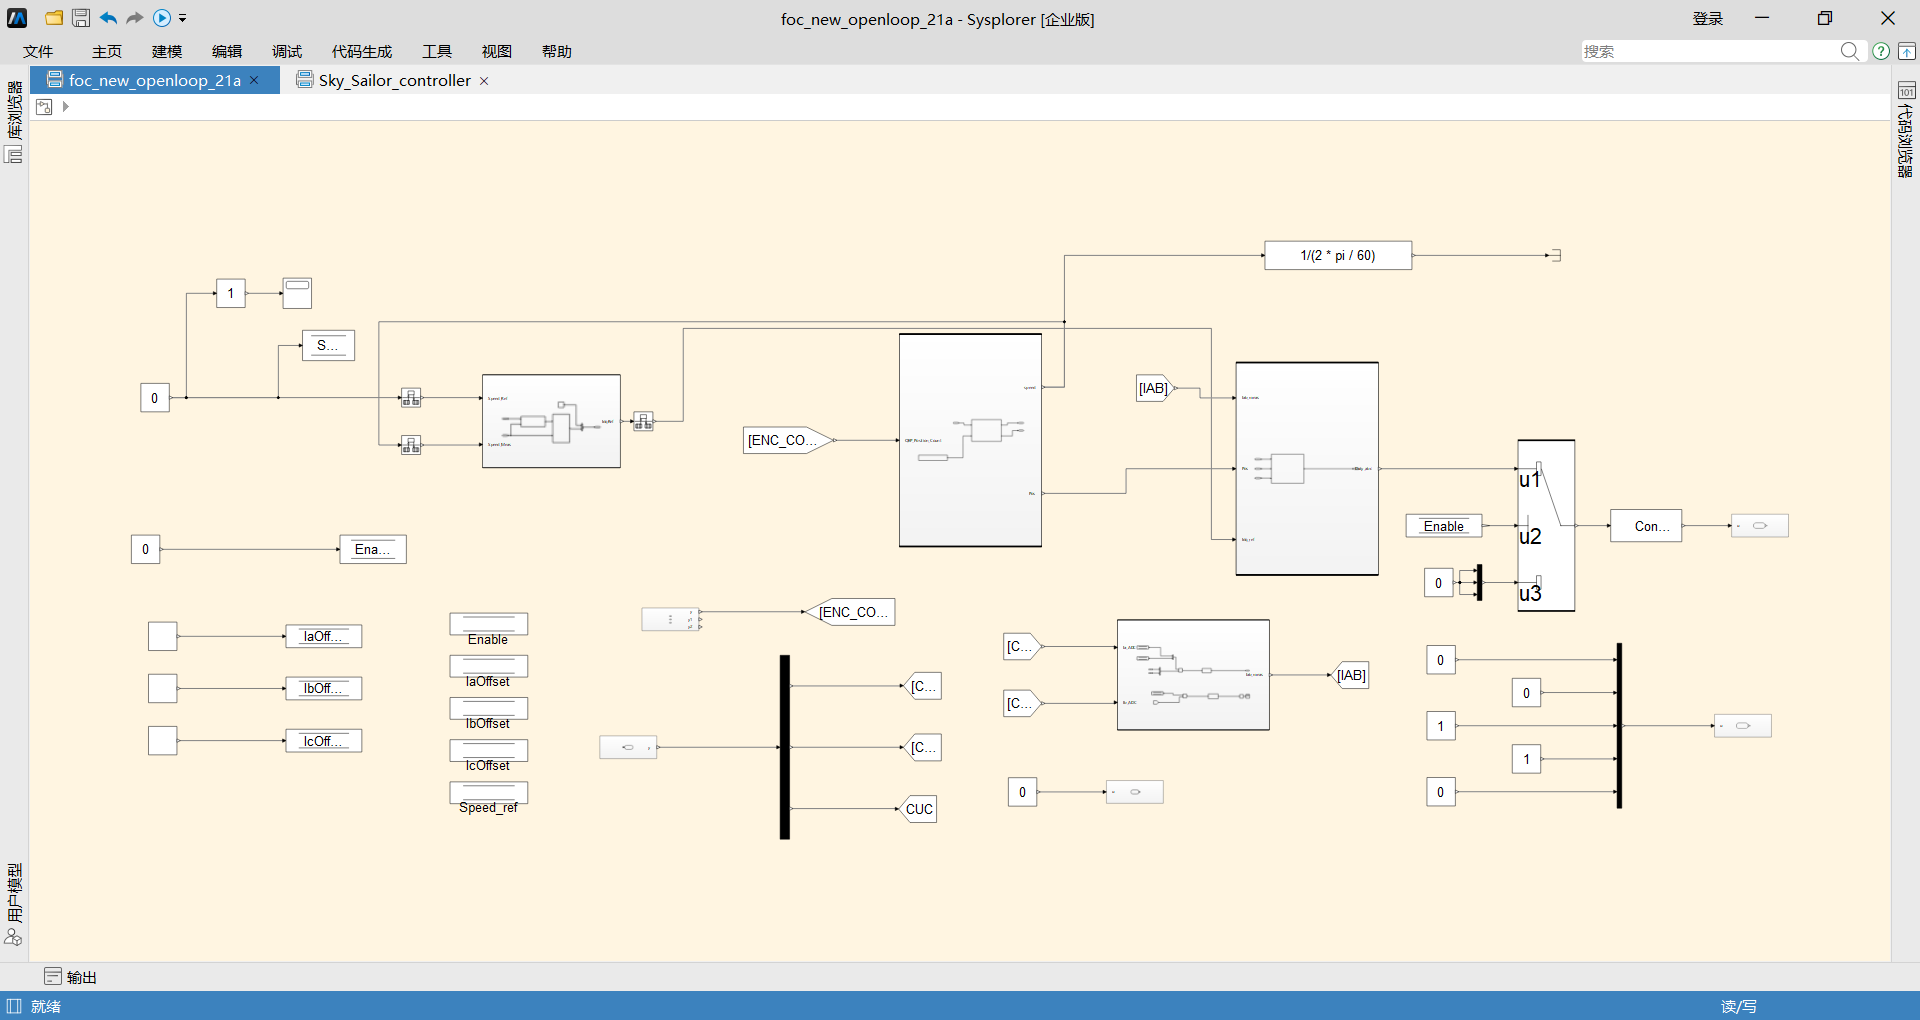Expand the breadcrumb path arrow

66,107
